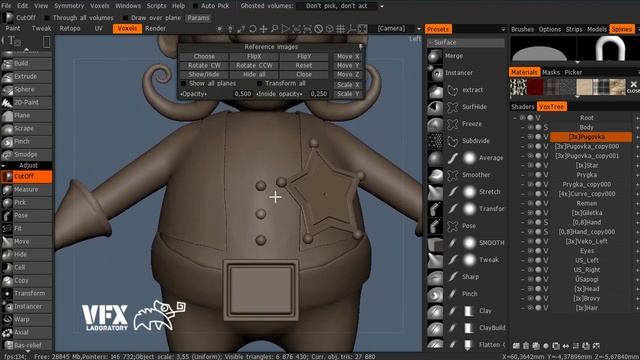Choose the SurfHide preset
This screenshot has height=360, width=640.
(473, 107)
